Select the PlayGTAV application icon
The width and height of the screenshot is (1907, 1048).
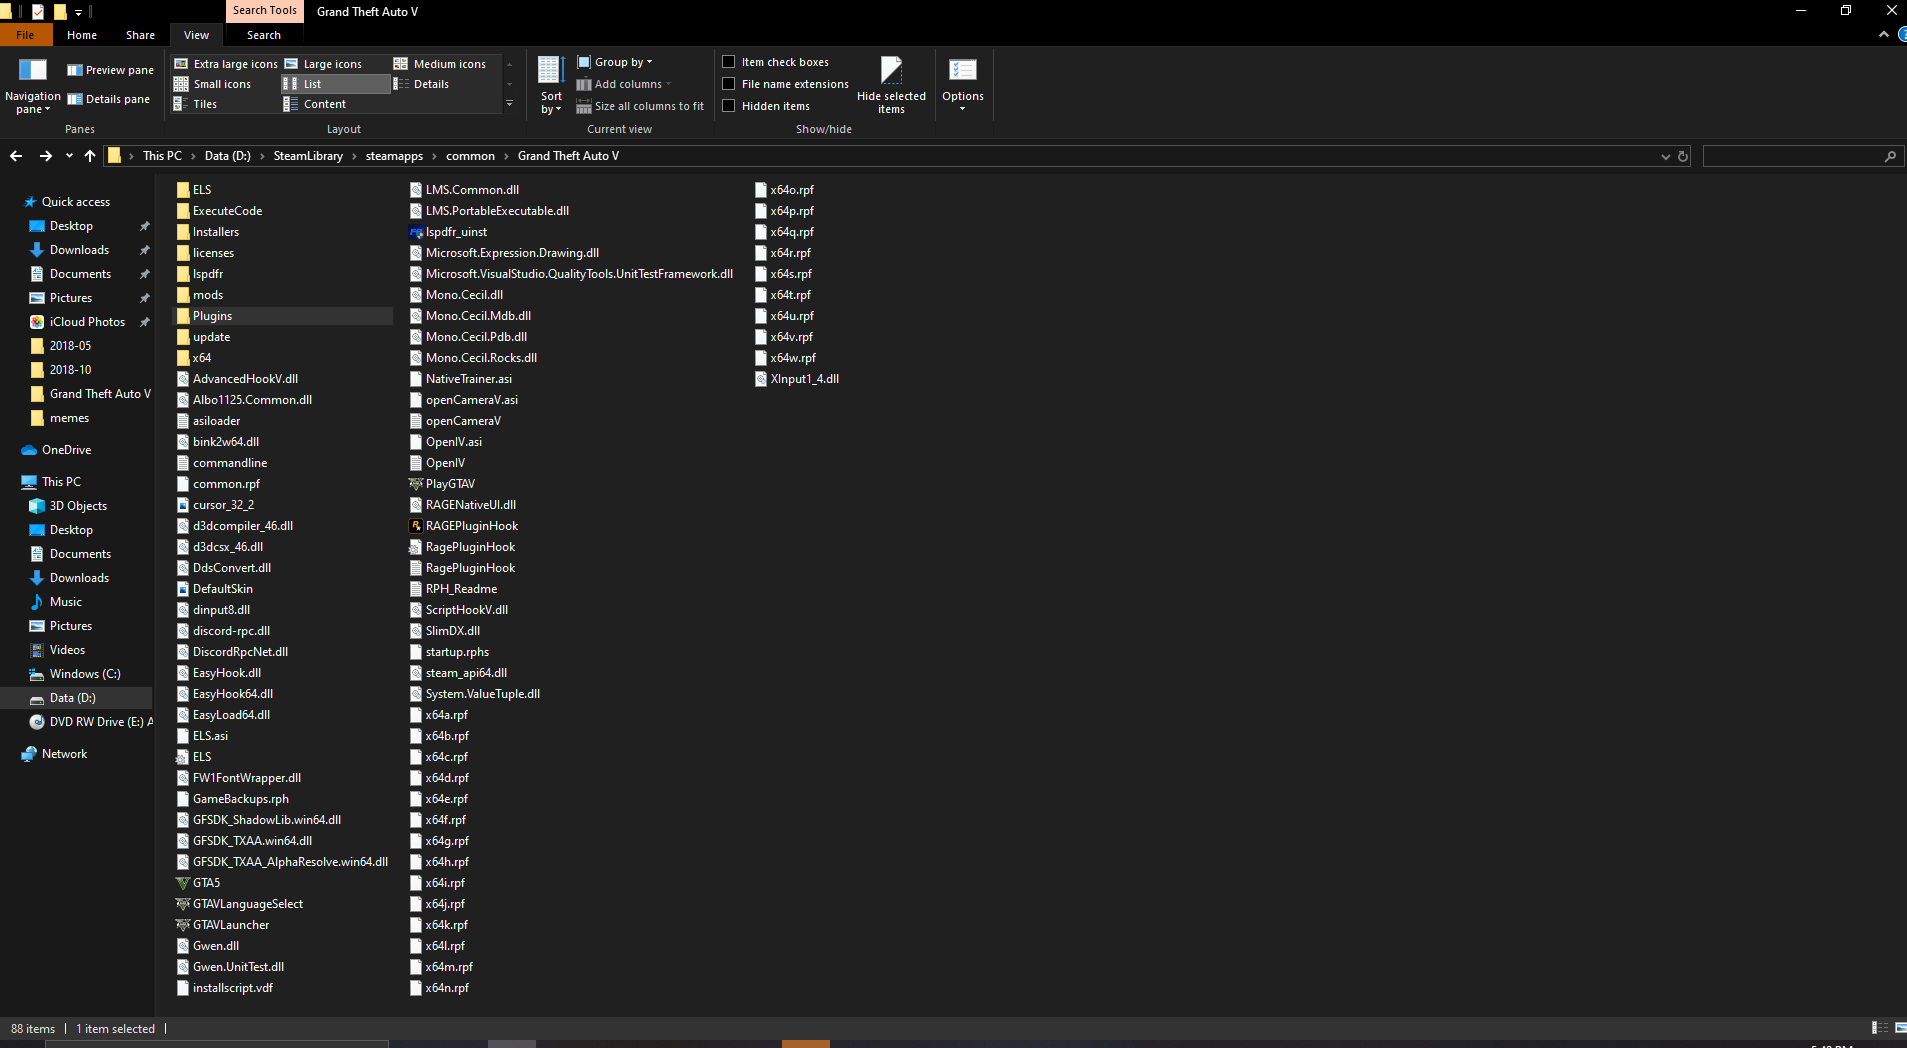pos(416,484)
